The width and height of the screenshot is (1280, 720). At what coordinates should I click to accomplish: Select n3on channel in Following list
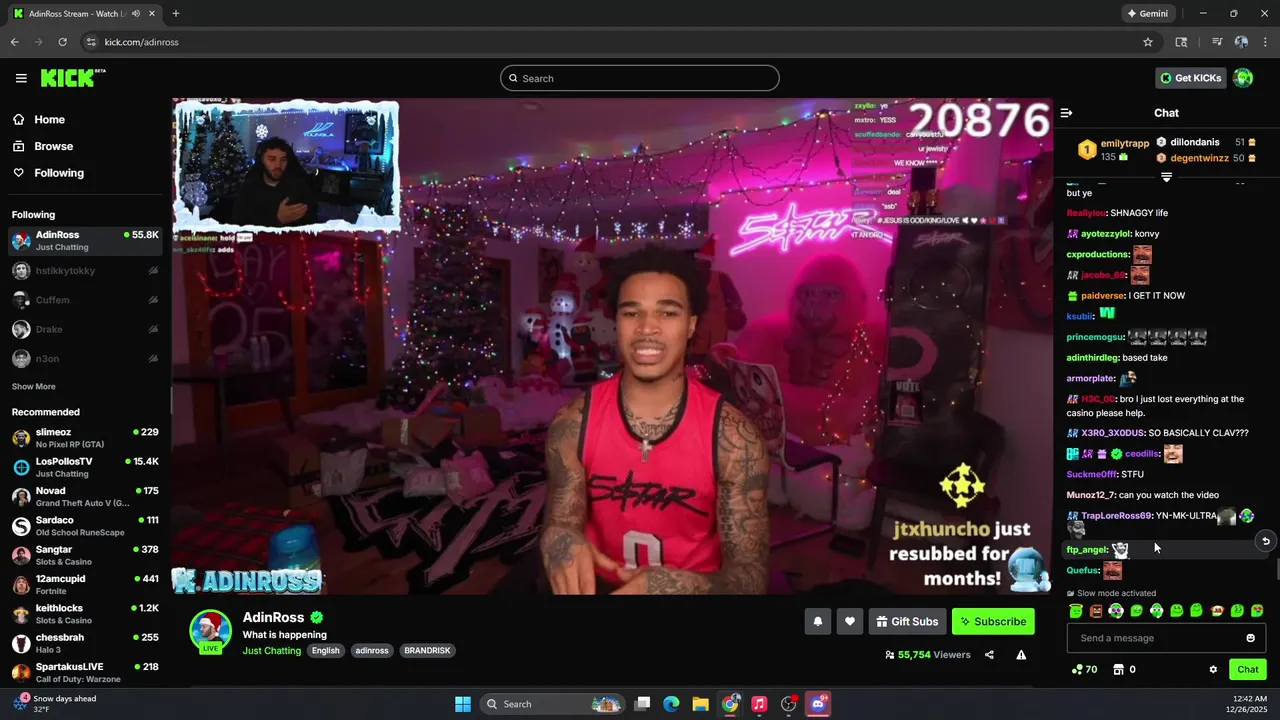[85, 358]
